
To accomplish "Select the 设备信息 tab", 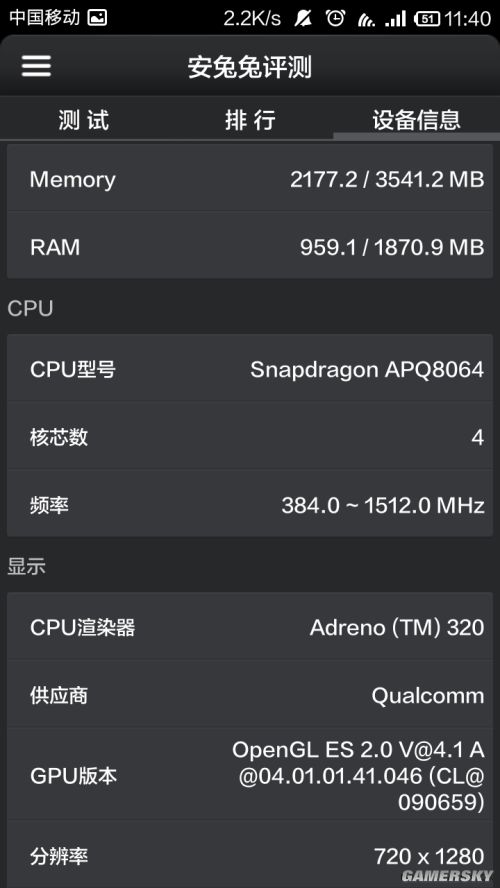I will [416, 120].
